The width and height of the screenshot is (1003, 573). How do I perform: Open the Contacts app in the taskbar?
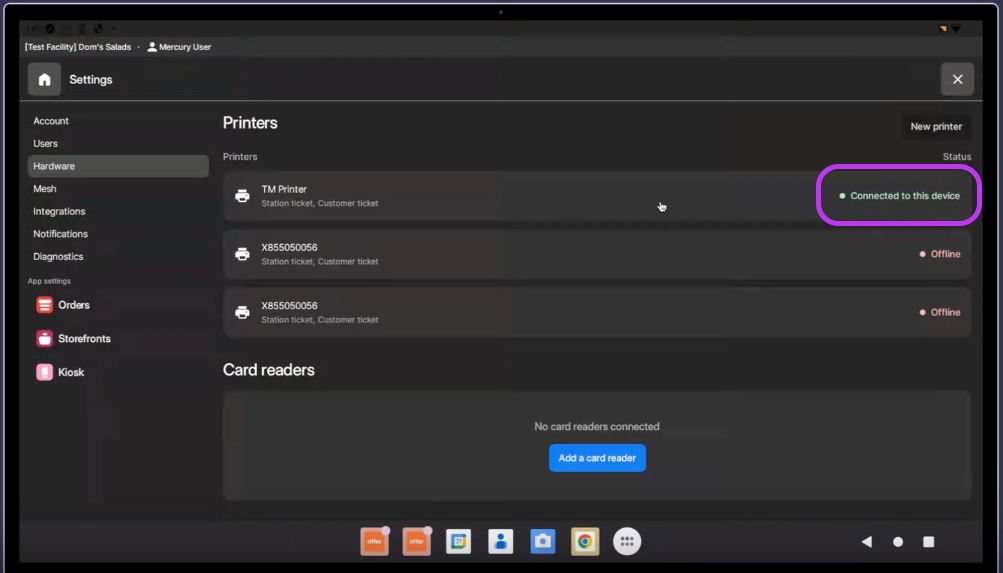tap(500, 541)
